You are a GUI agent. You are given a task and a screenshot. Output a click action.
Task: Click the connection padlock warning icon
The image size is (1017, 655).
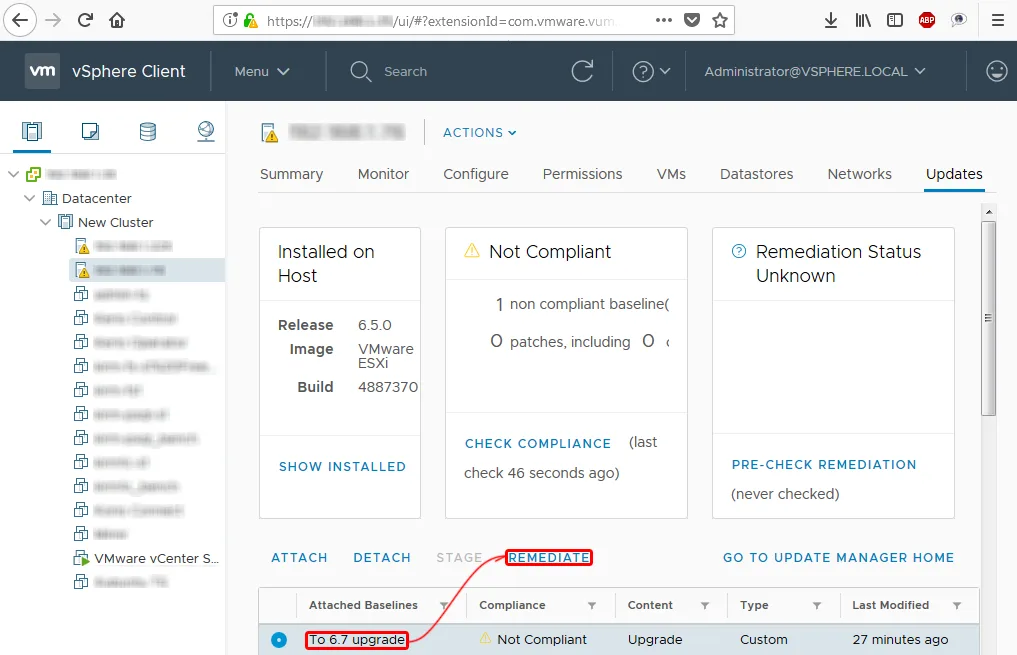250,20
